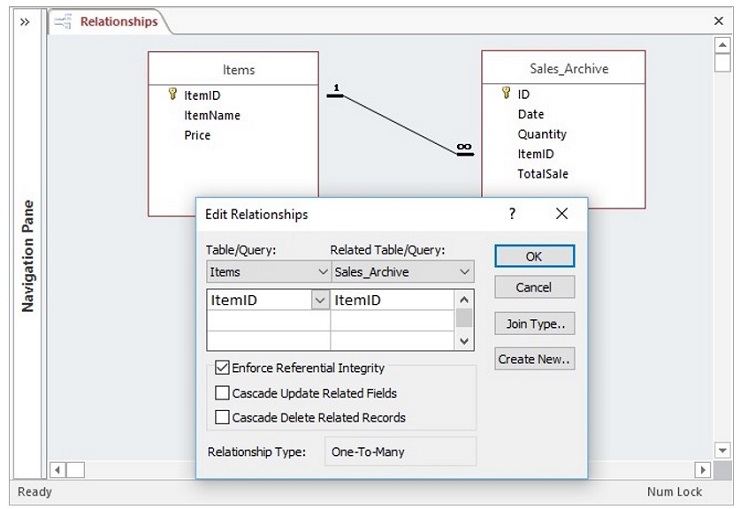
Task: Click the infinity symbol on the relationship line
Action: (464, 148)
